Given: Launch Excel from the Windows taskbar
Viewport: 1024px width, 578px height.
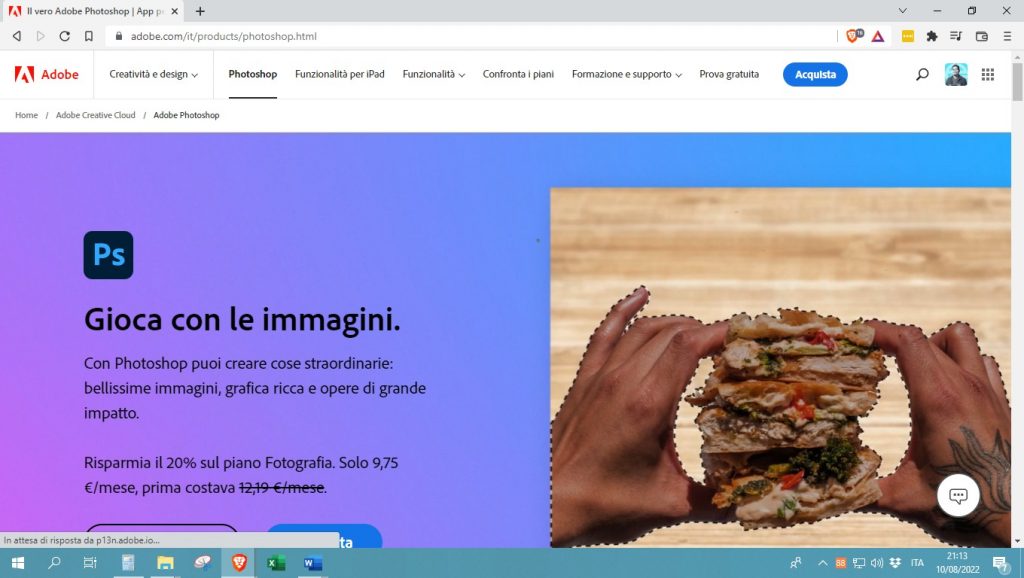Looking at the screenshot, I should click(275, 564).
